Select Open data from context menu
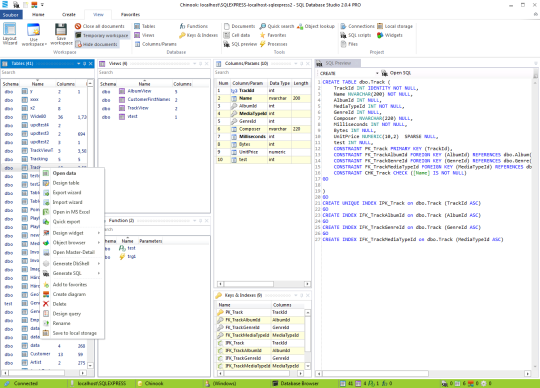Image resolution: width=540 pixels, height=388 pixels. tap(73, 173)
